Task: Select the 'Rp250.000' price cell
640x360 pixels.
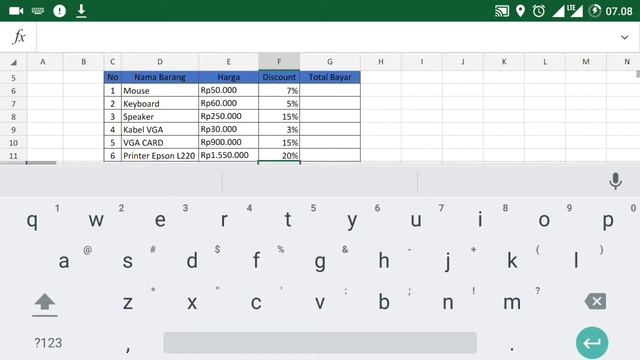Action: point(229,116)
